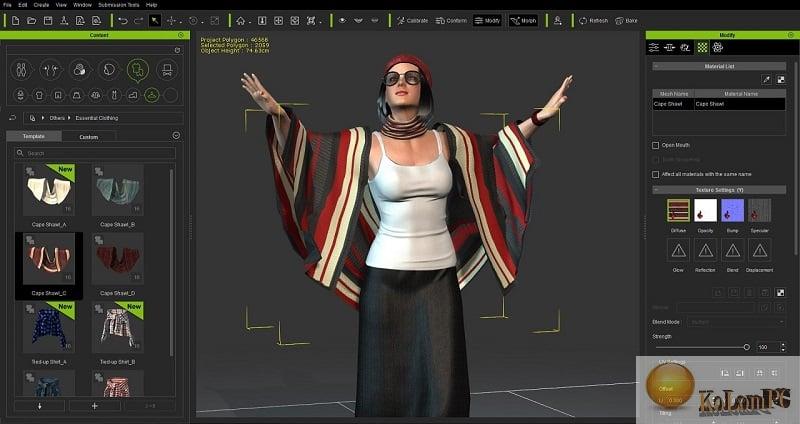Select the Cape Shawl_A thumbnail

[x=49, y=190]
